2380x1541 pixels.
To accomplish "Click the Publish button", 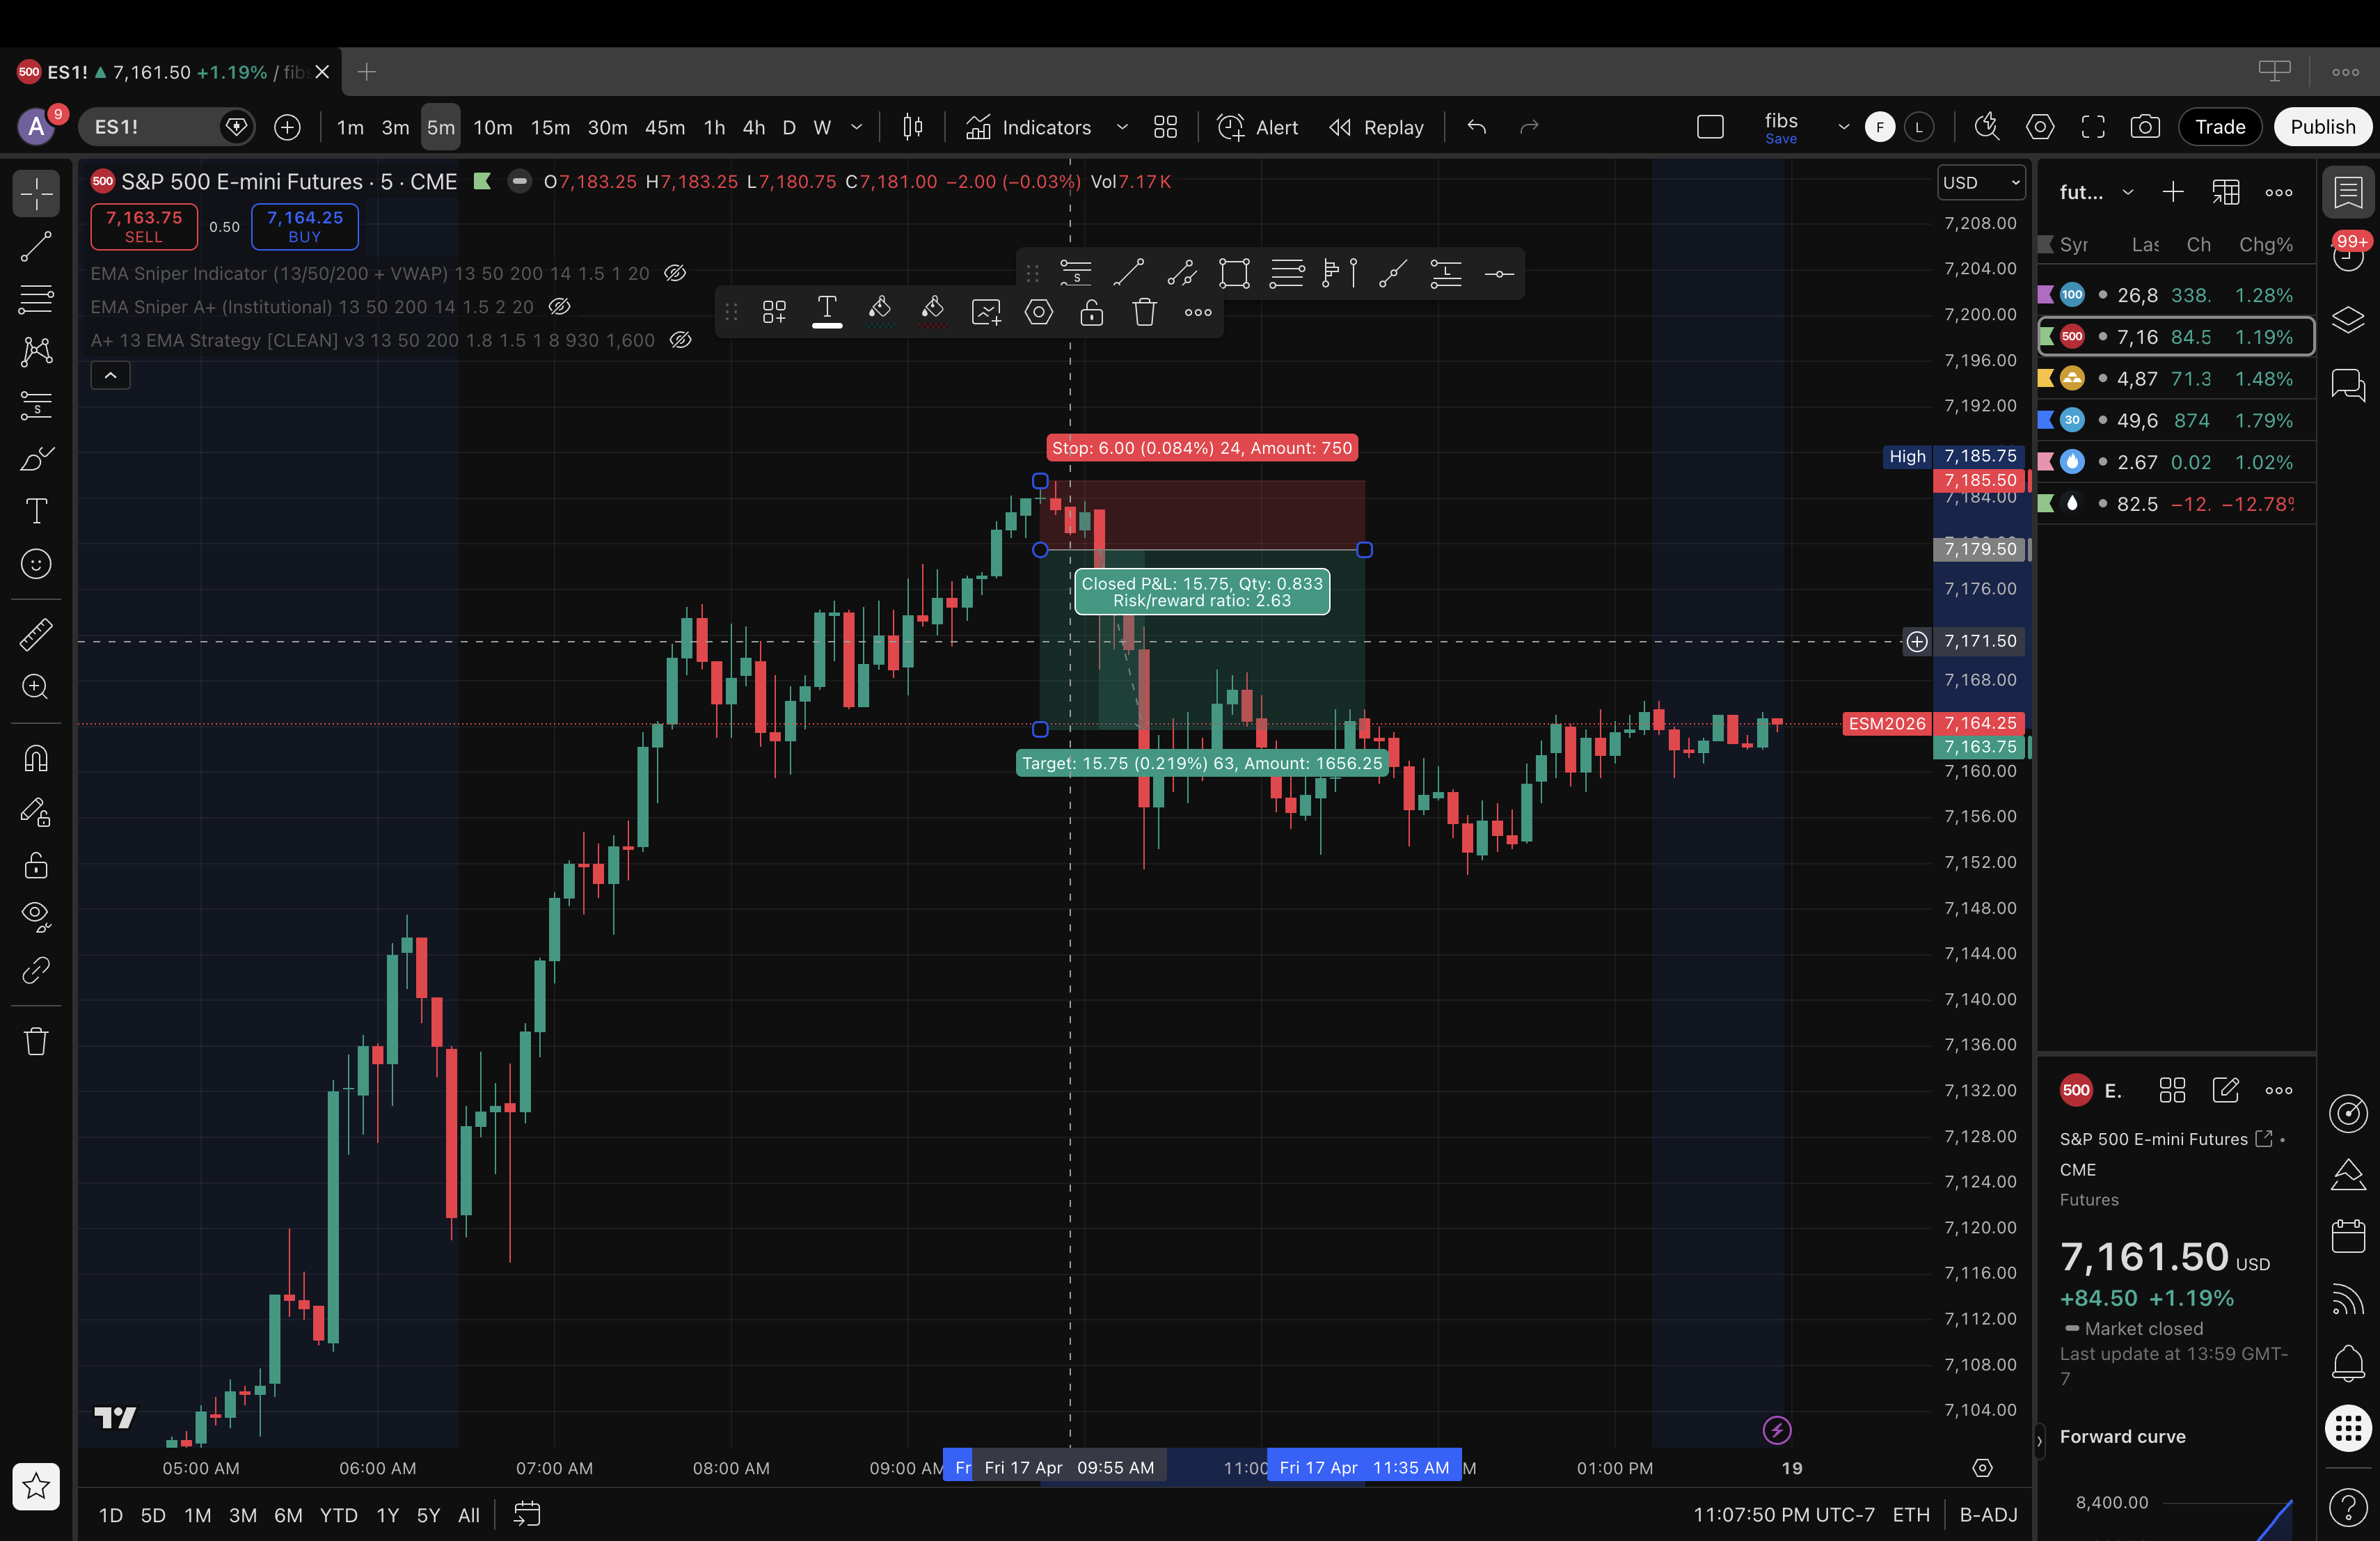I will click(x=2322, y=127).
